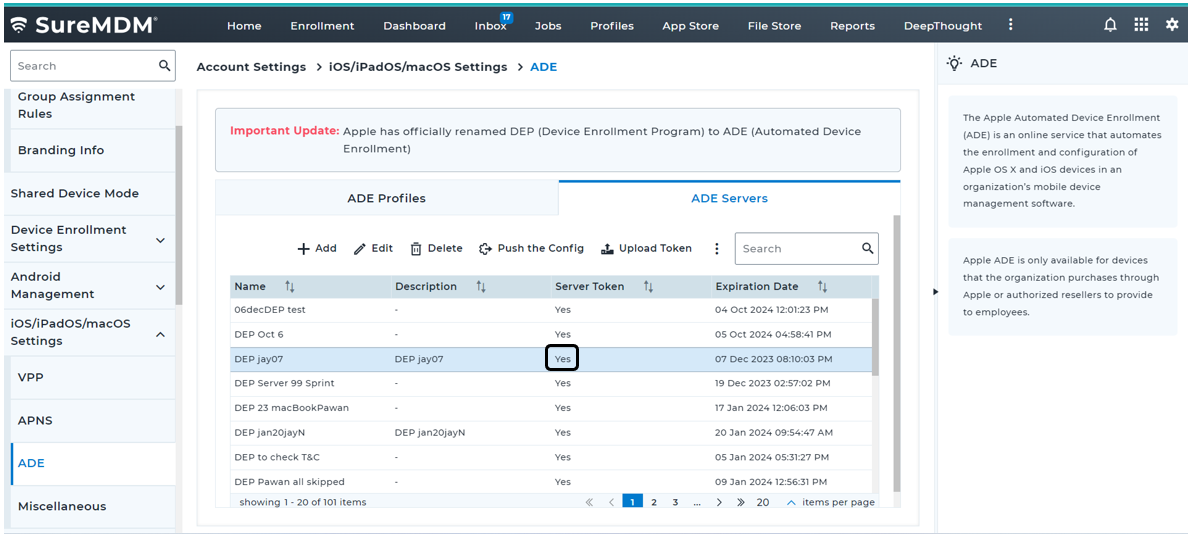Select Miscellaneous in sidebar
This screenshot has height=535, width=1191.
[x=93, y=507]
